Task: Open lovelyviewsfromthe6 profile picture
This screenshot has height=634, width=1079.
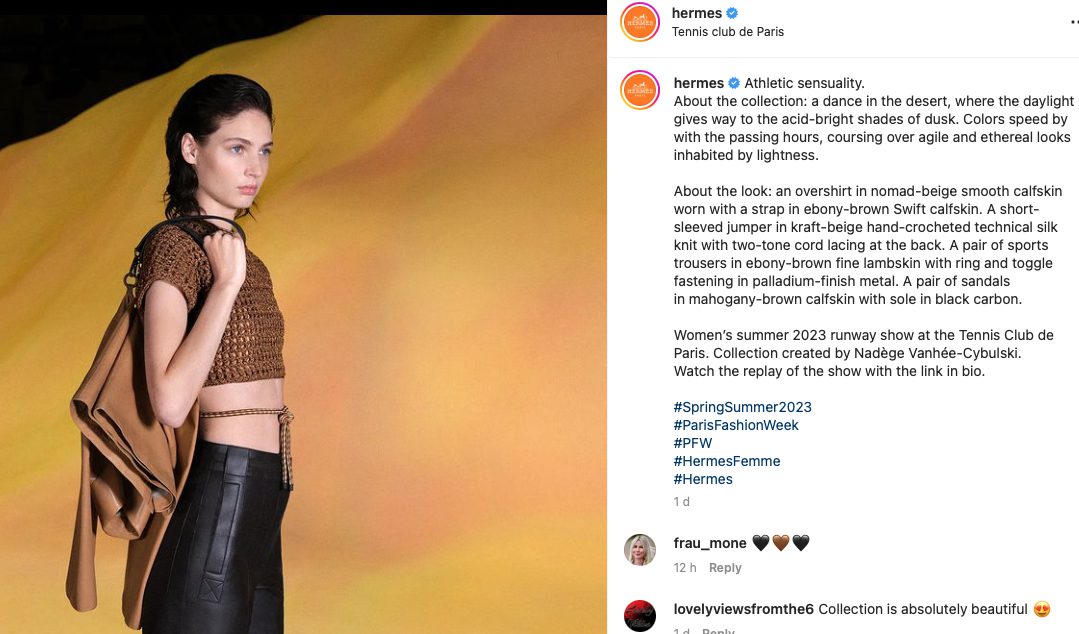Action: coord(639,615)
